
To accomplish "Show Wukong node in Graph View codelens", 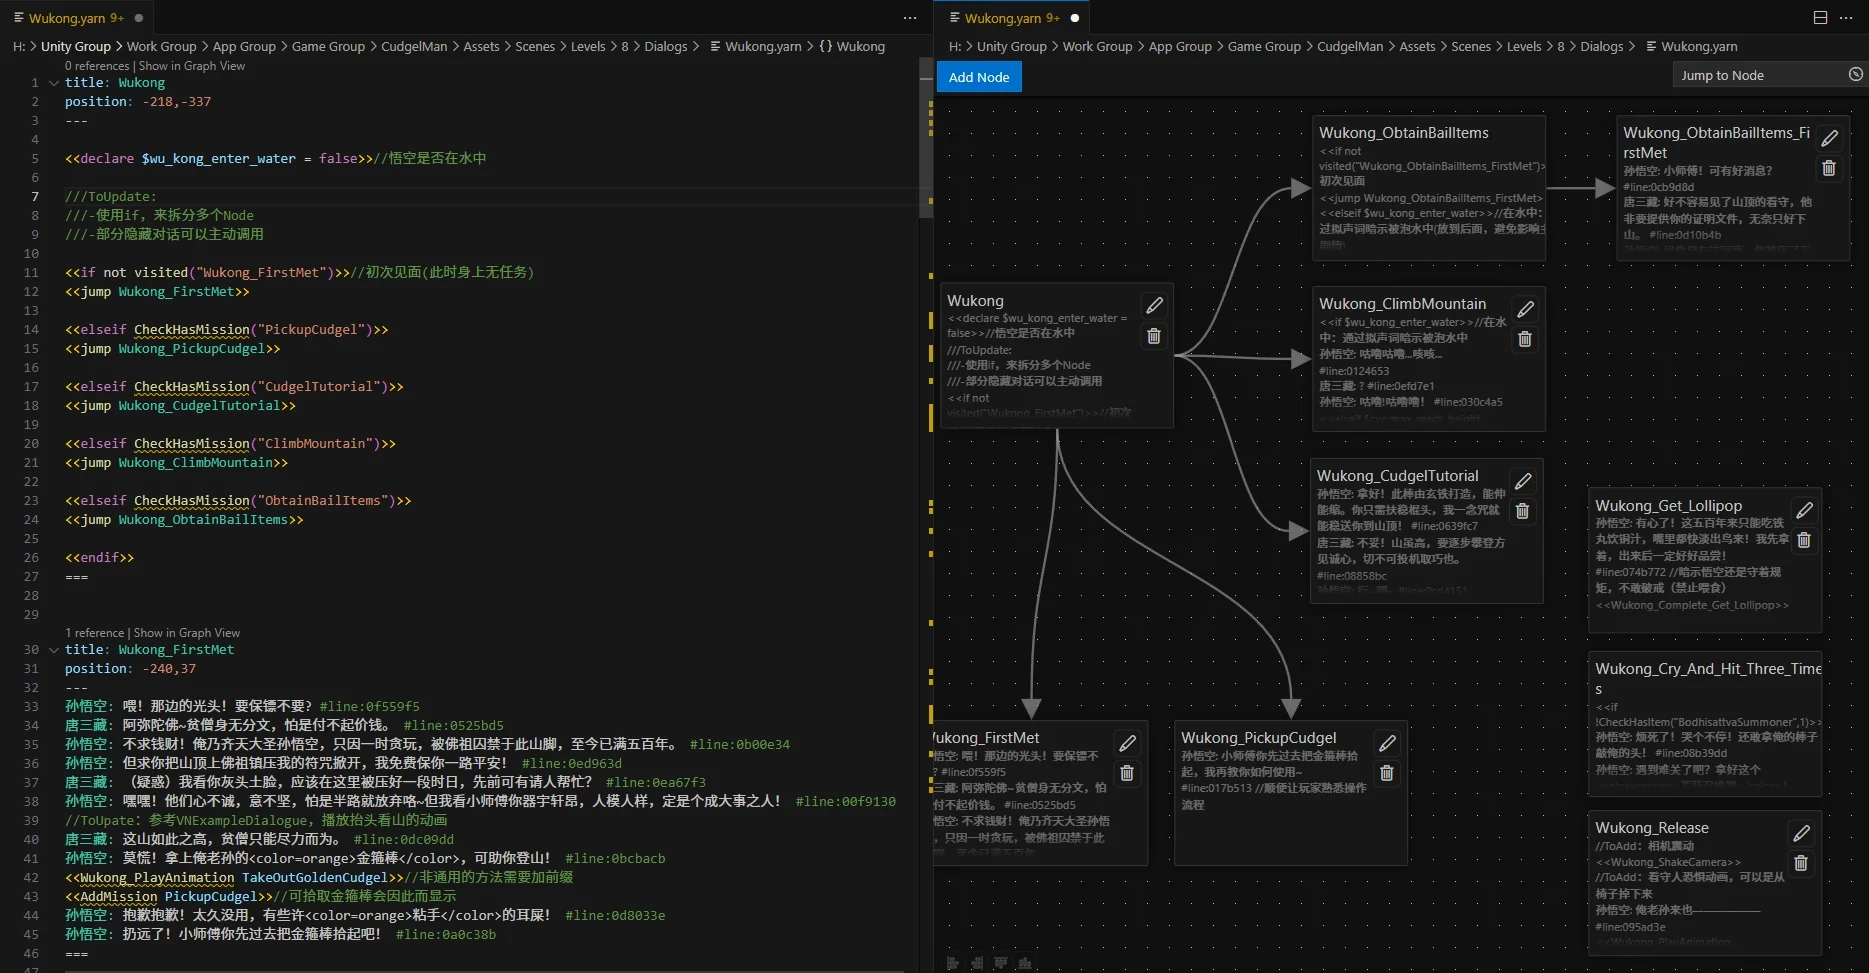I will click(x=192, y=66).
